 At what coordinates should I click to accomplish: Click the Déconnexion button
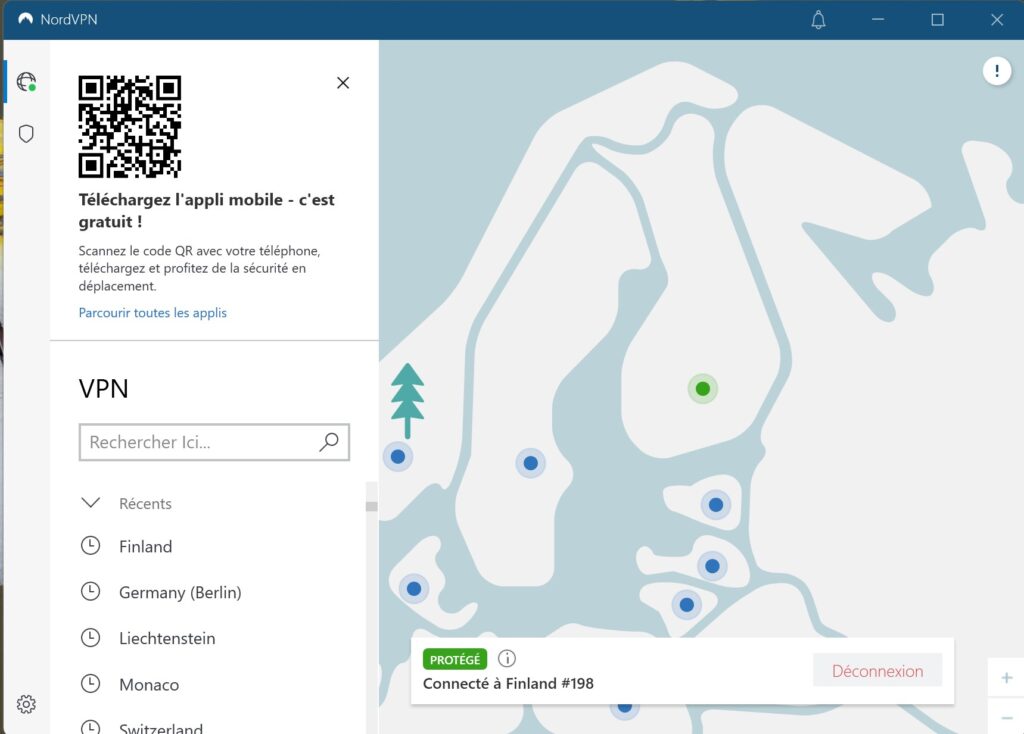click(877, 671)
